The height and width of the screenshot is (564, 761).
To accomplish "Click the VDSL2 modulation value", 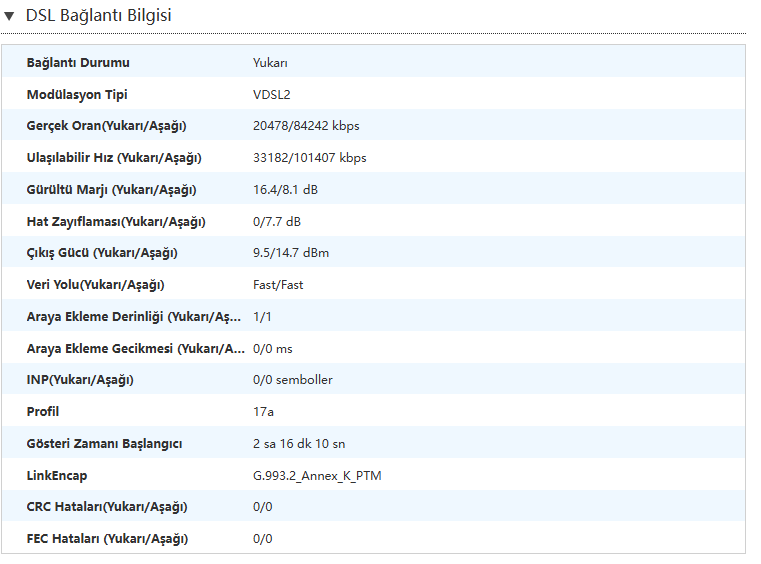I will pyautogui.click(x=272, y=94).
